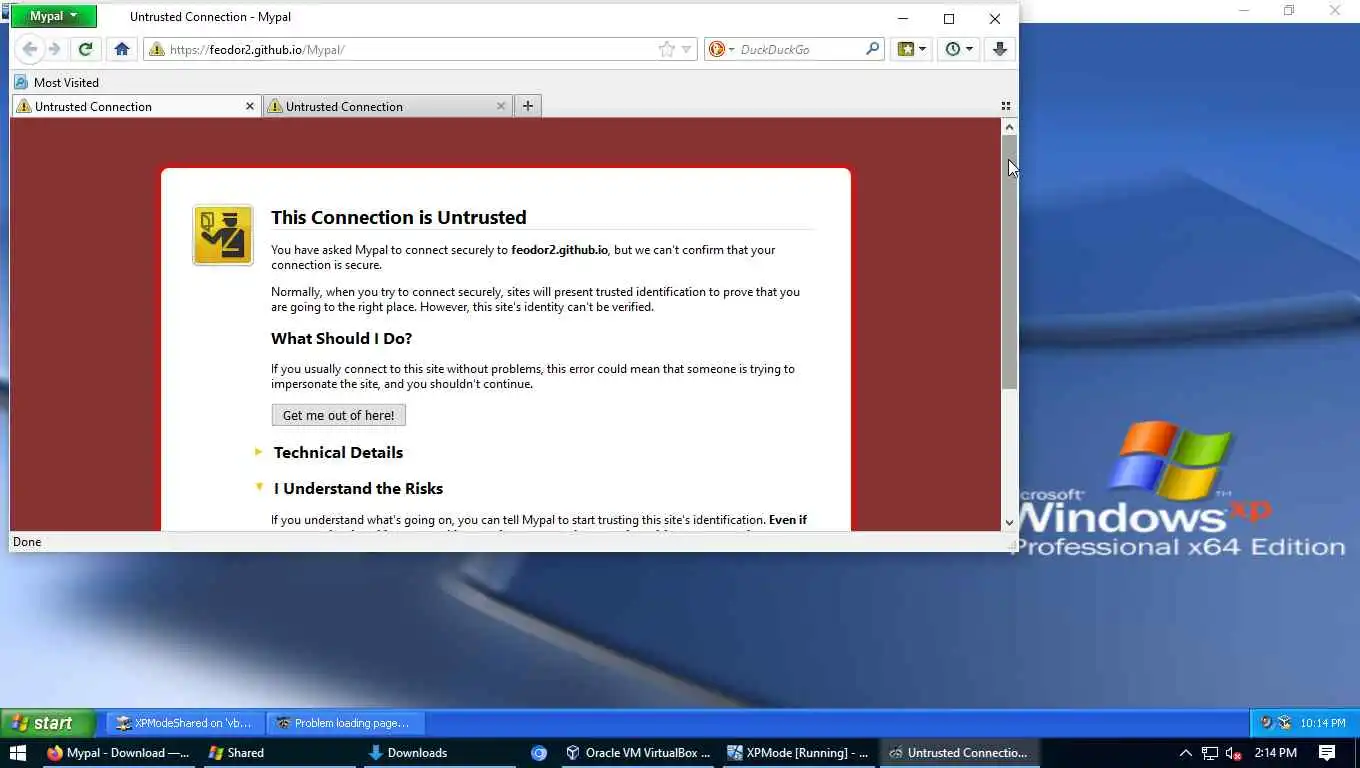Click the This Connection is Untrusted heading
Screen dimensions: 1360x768
click(x=398, y=217)
